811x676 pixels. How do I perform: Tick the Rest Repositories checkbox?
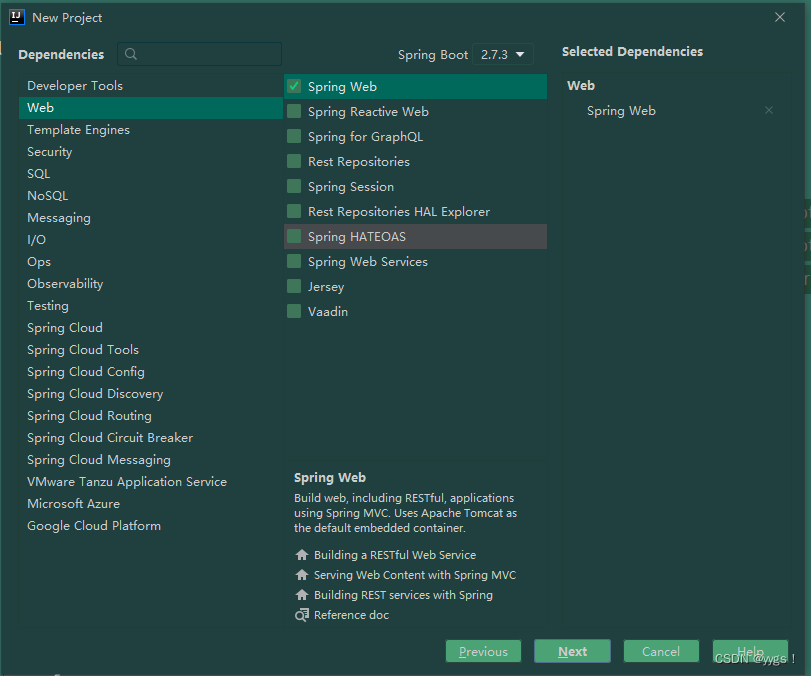point(294,161)
